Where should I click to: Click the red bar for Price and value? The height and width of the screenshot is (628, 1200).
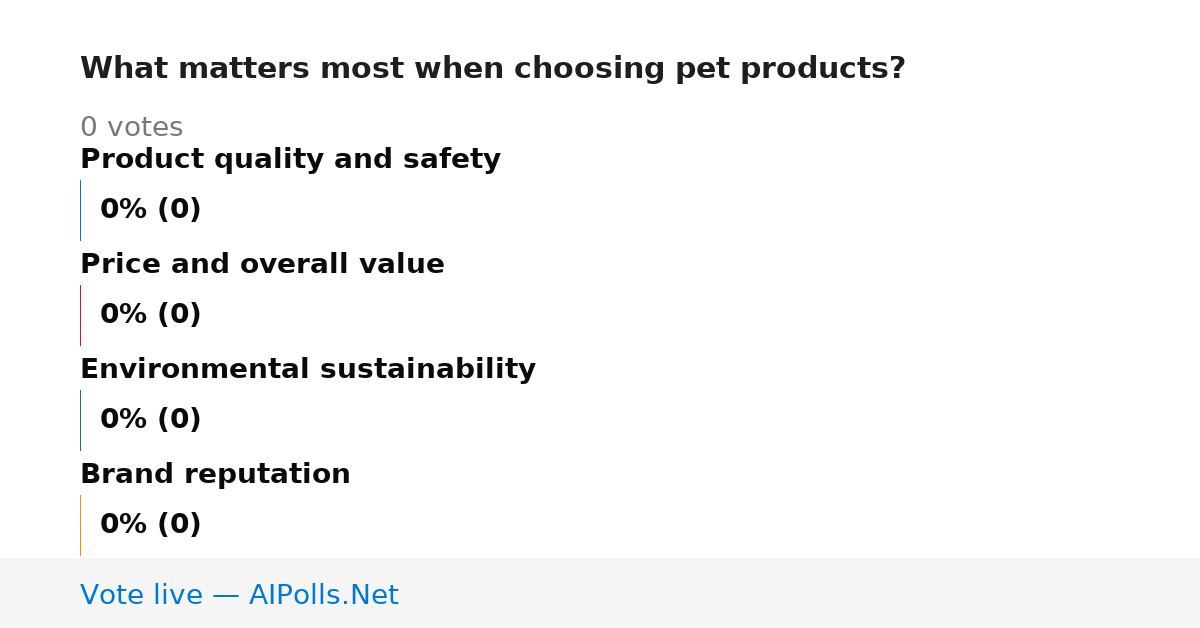(80, 315)
